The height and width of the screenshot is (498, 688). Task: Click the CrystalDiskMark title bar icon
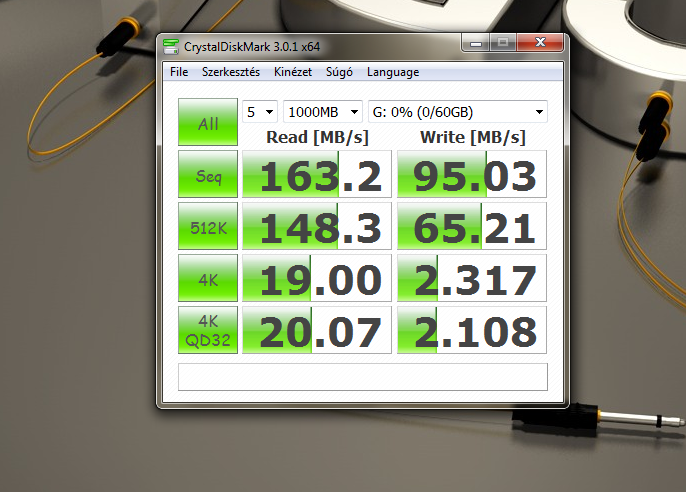pyautogui.click(x=171, y=47)
